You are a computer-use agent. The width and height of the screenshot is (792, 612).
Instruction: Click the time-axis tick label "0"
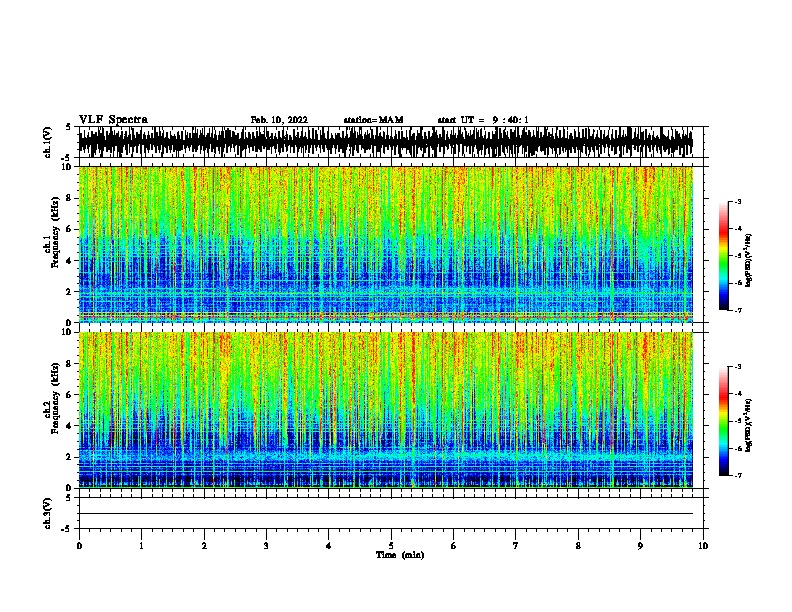(79, 545)
